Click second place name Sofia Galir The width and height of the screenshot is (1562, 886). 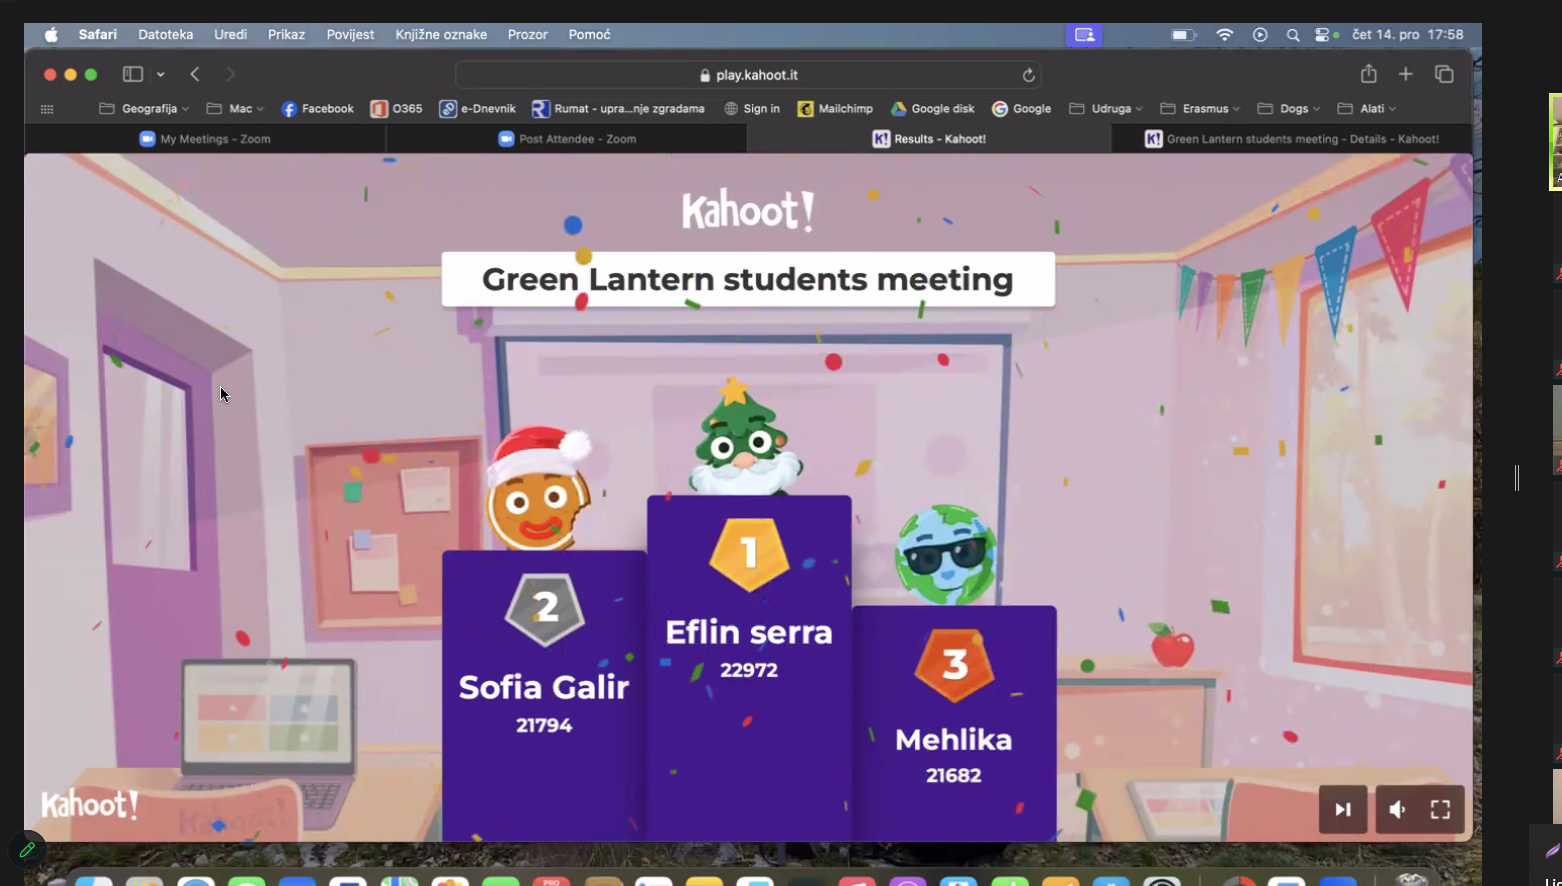(544, 687)
